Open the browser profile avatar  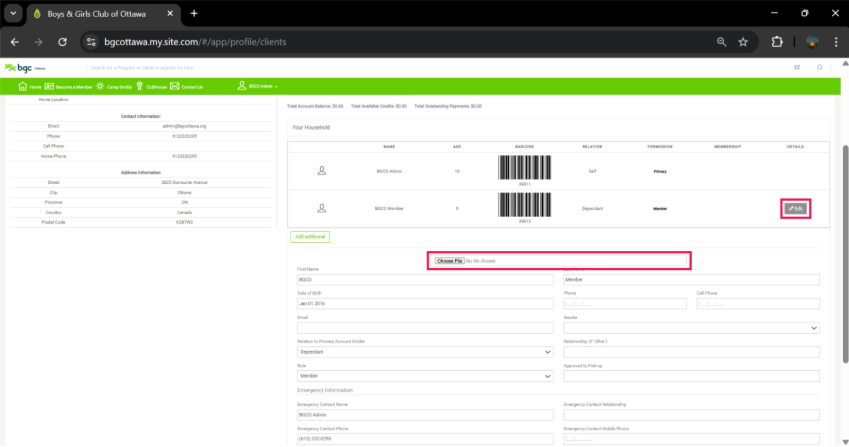812,42
